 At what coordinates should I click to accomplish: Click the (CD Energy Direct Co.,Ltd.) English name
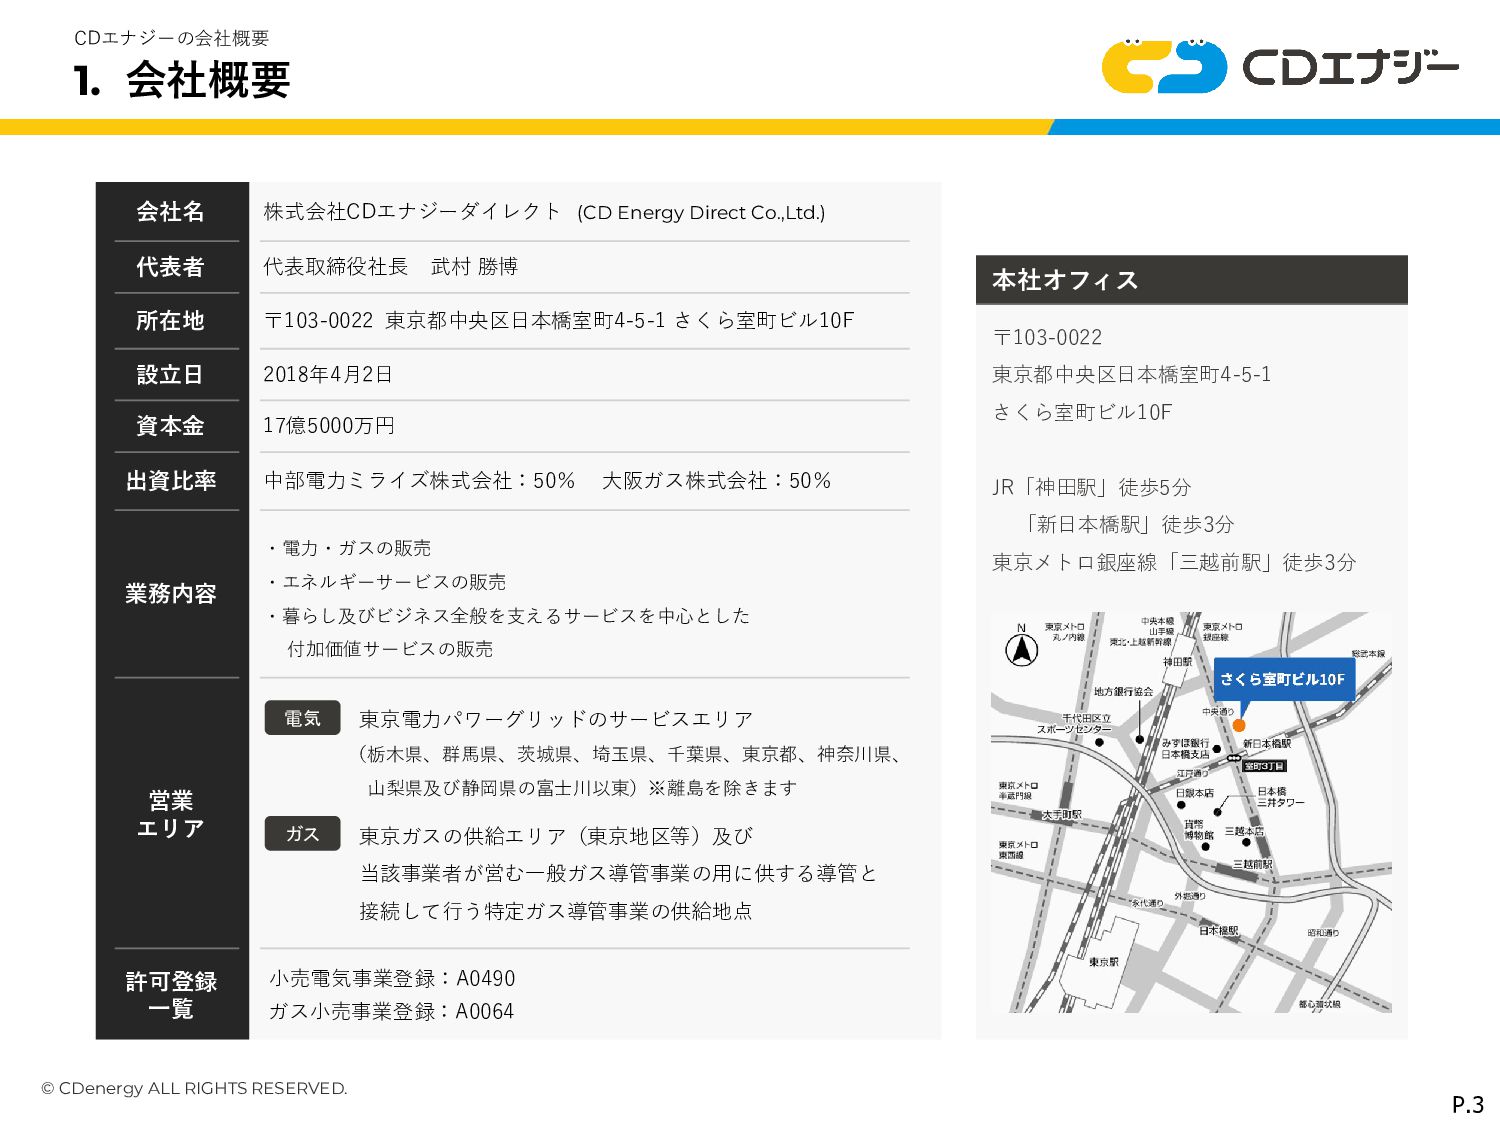click(701, 212)
